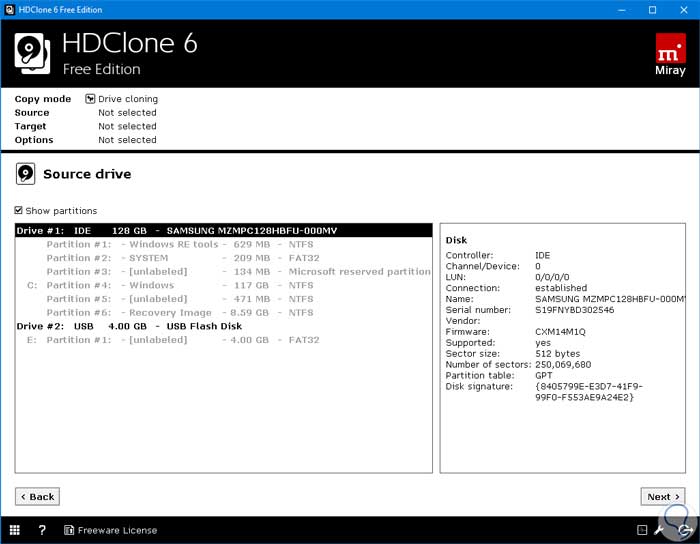Go Back to previous step

click(x=38, y=496)
